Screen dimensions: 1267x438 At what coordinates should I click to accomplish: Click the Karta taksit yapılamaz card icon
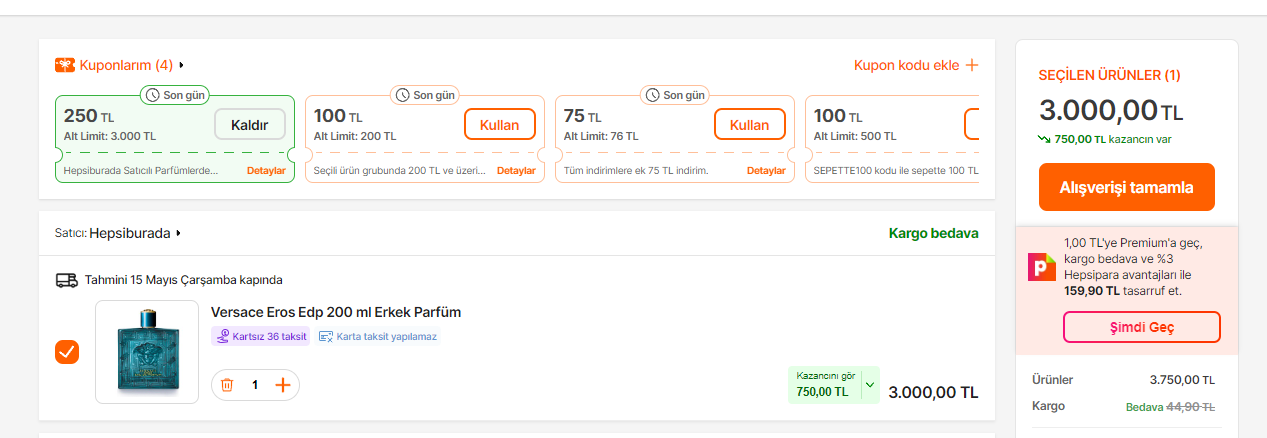pyautogui.click(x=326, y=336)
